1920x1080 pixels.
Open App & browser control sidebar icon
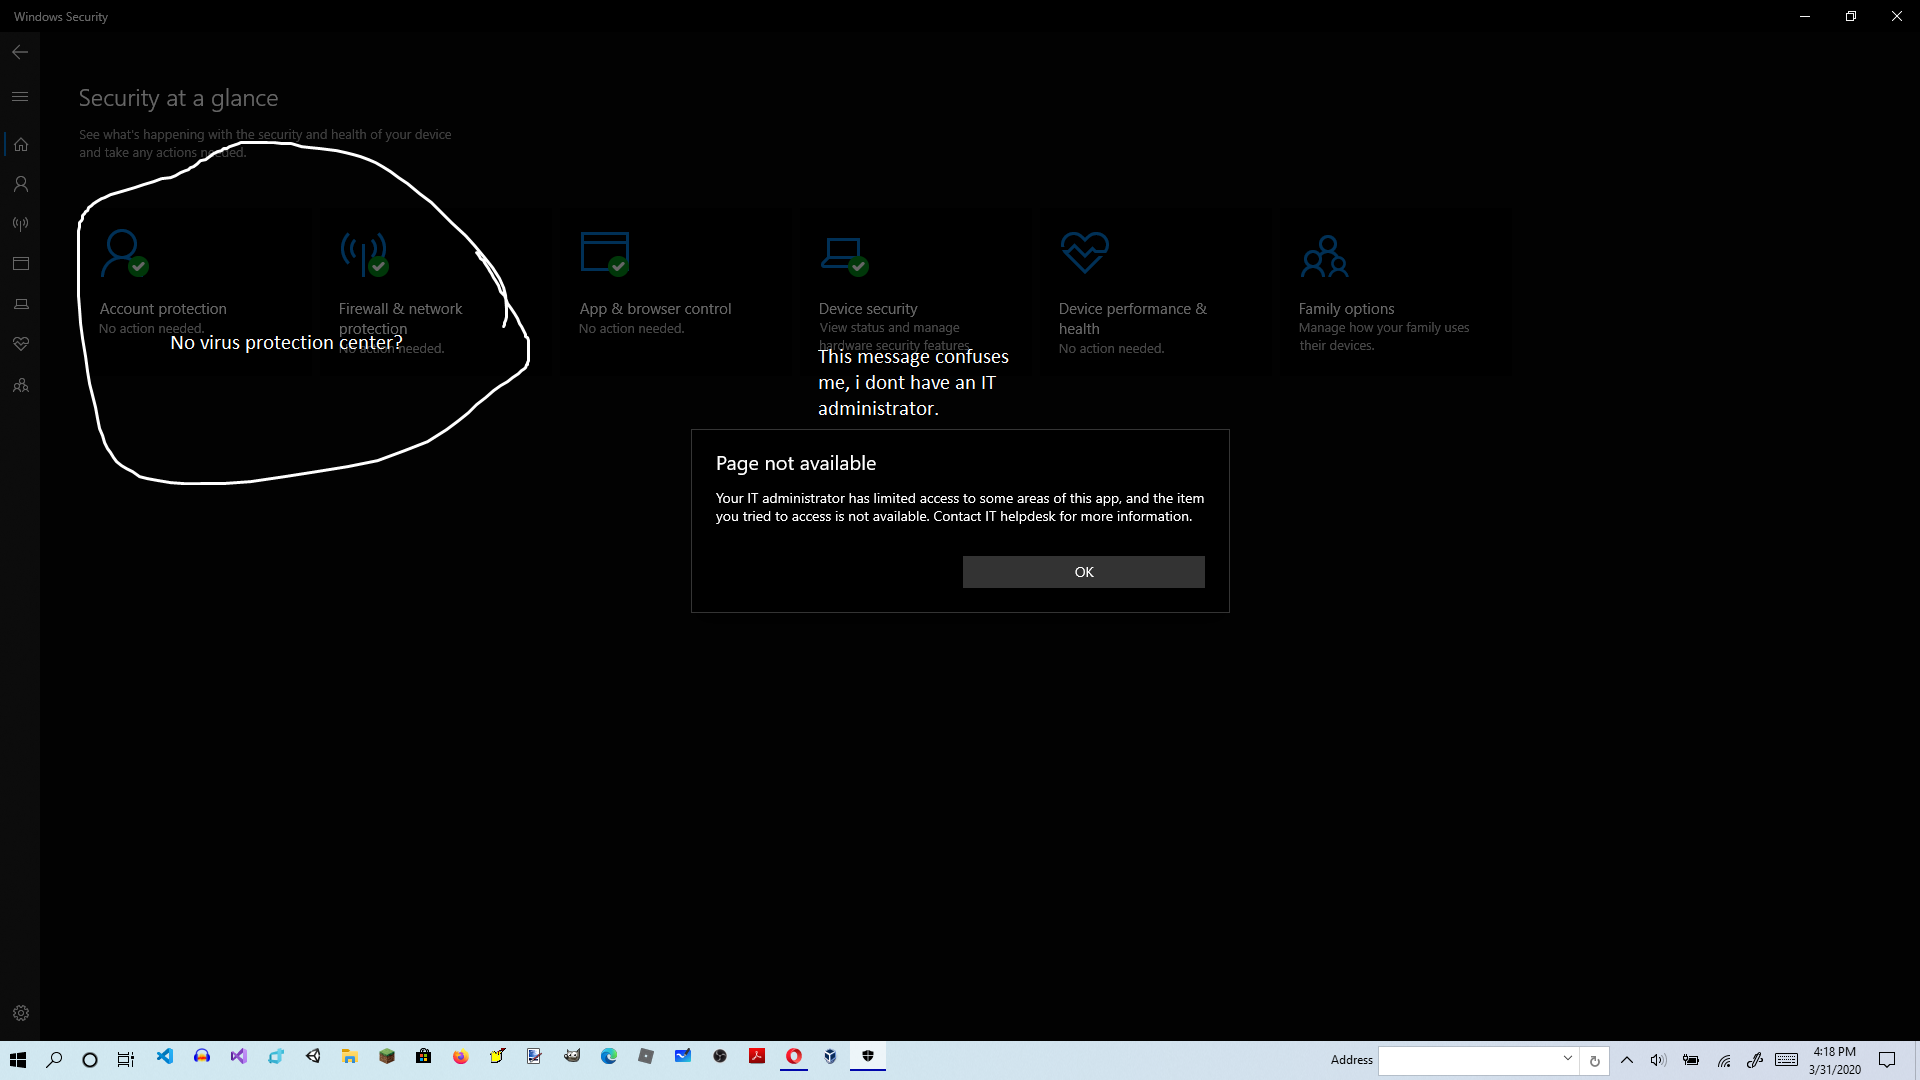(20, 264)
